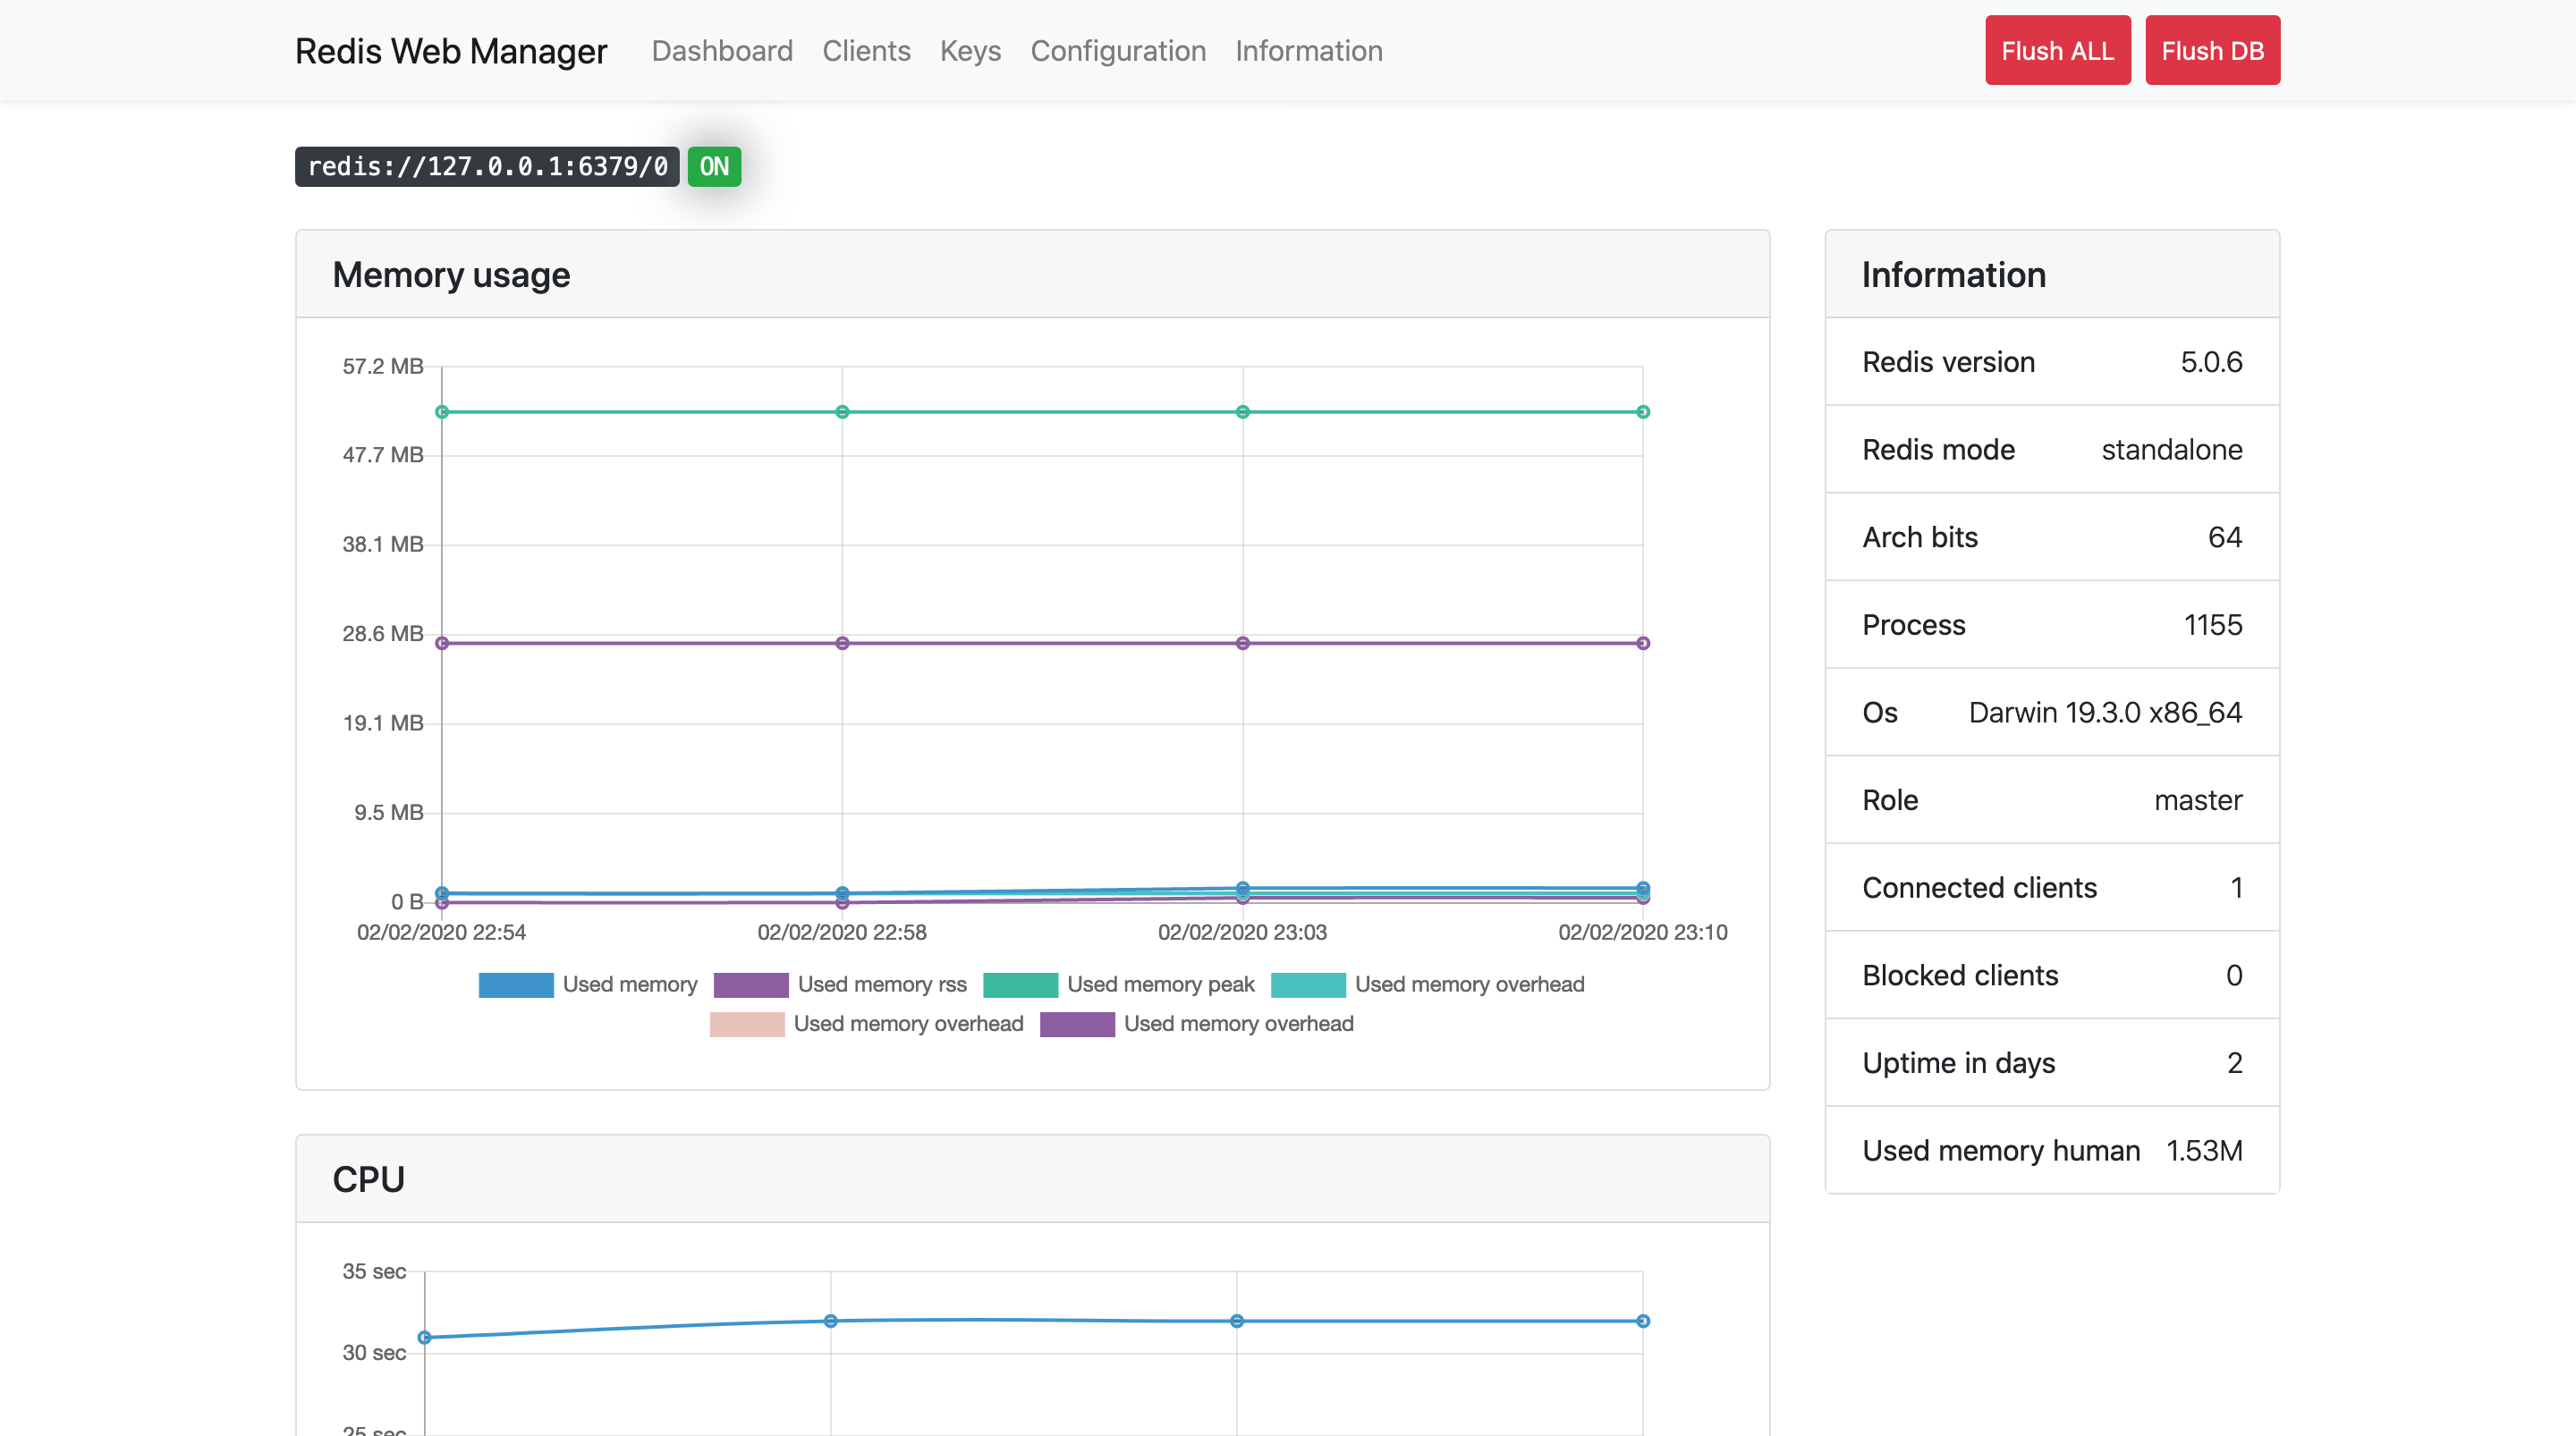
Task: Click the Used memory human row
Action: point(2051,1150)
